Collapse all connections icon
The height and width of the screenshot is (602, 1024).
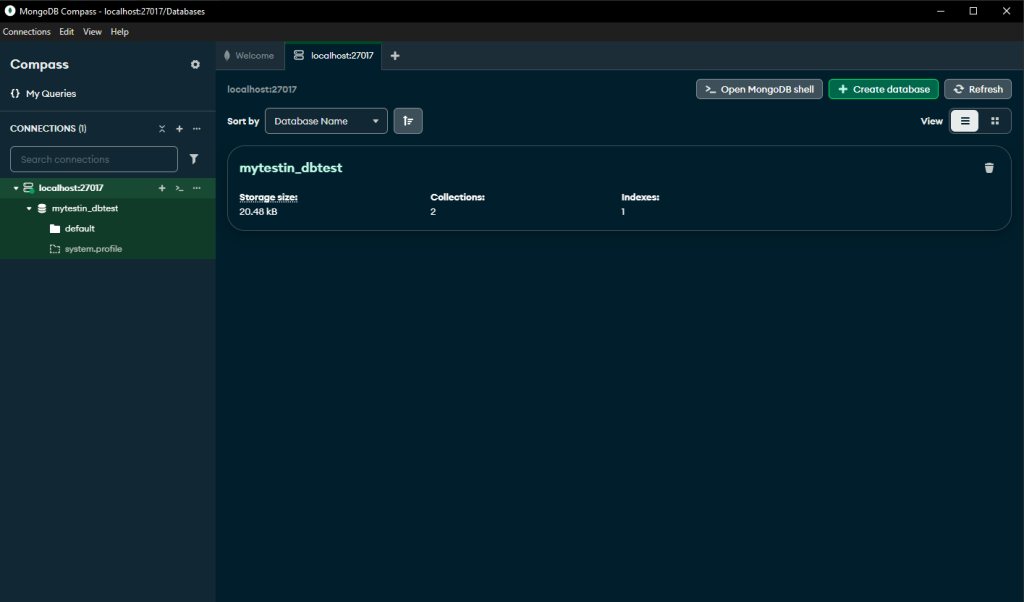click(162, 129)
